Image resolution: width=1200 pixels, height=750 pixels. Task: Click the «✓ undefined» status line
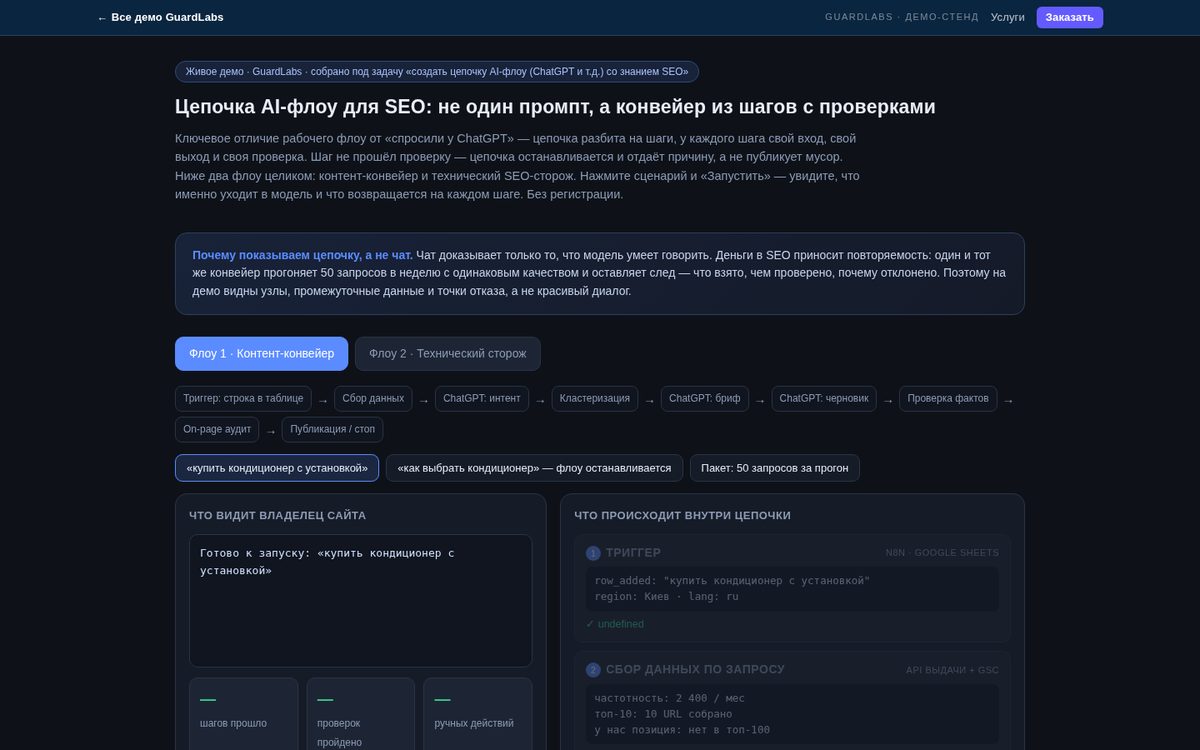pyautogui.click(x=615, y=624)
